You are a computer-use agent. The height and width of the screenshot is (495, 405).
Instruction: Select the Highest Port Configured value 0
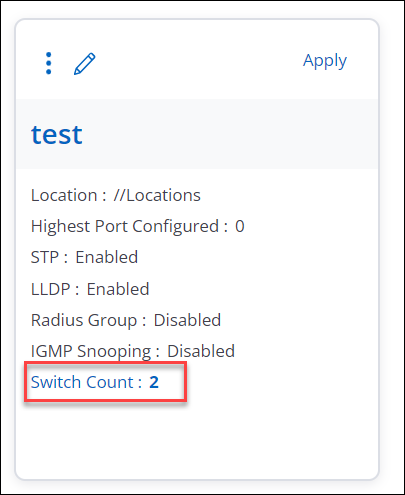(240, 226)
